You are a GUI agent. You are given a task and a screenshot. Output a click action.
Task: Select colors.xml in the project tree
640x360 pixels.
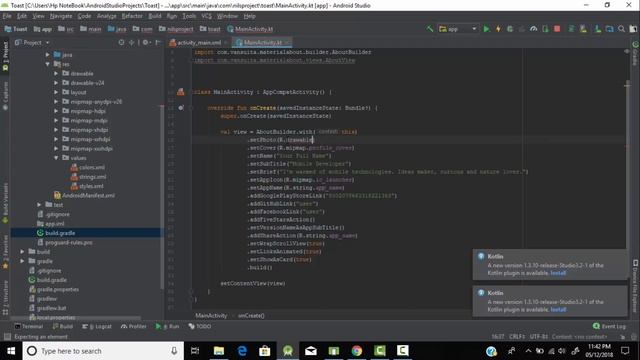click(92, 167)
